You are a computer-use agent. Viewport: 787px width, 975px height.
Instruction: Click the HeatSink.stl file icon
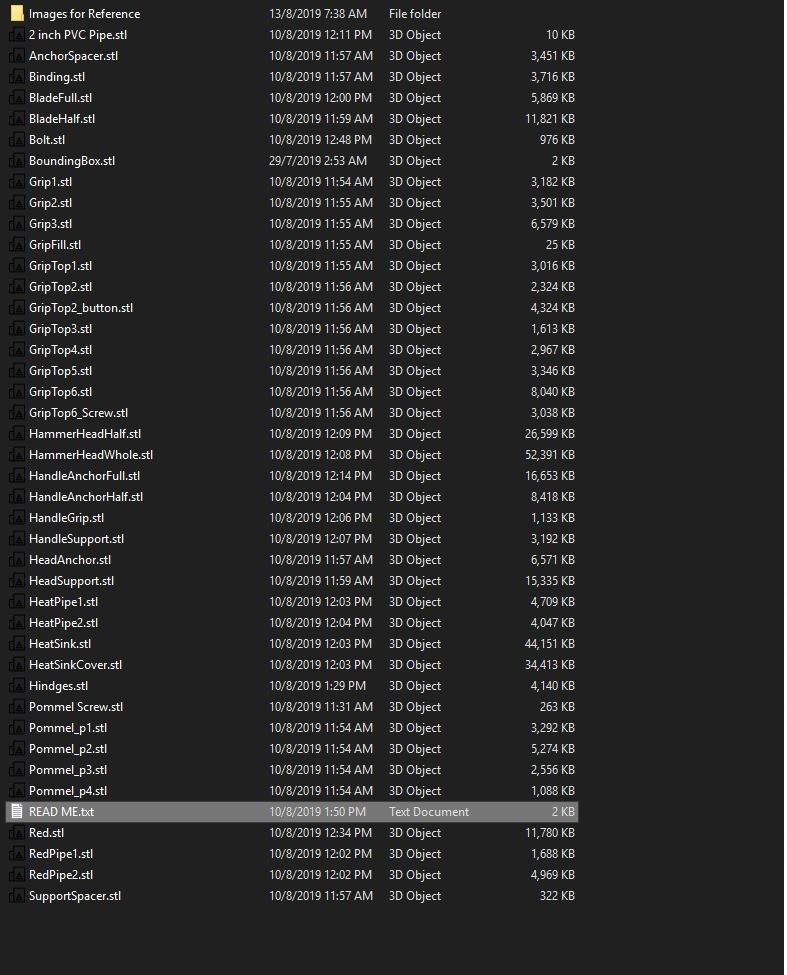(x=16, y=644)
